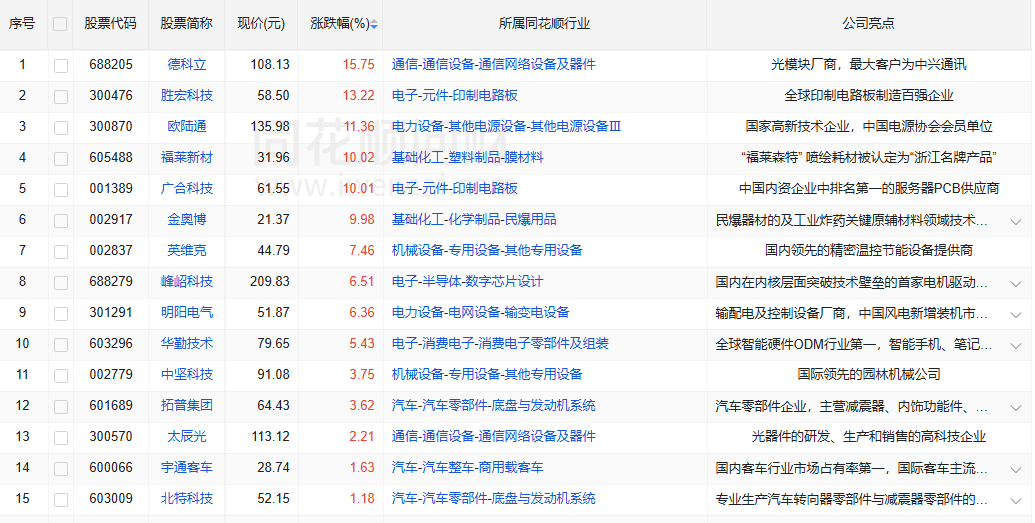The width and height of the screenshot is (1035, 523).
Task: Expand company highlight for 宇通客车 row
Action: (1016, 470)
